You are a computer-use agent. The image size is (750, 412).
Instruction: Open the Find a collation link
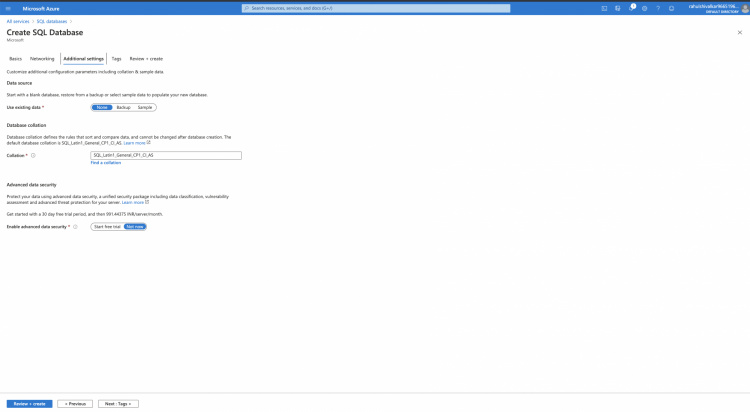tap(105, 162)
